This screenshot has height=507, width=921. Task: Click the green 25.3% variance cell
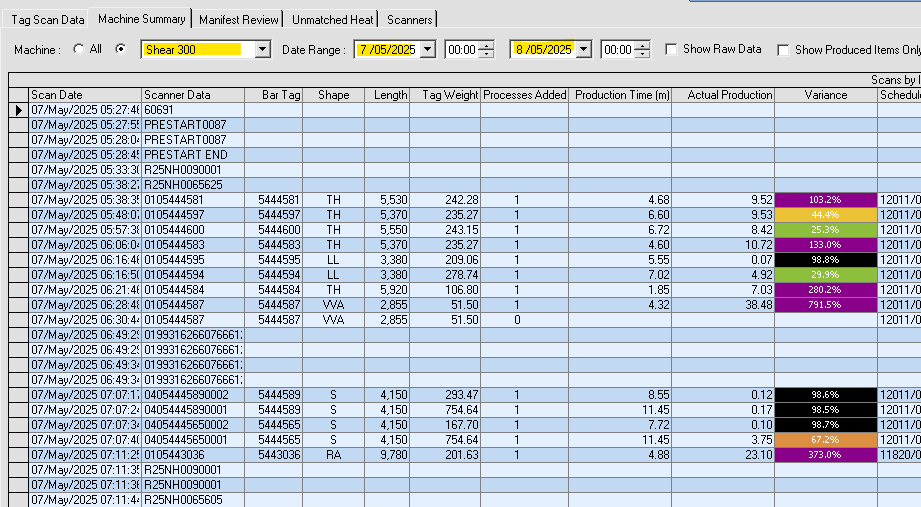tap(826, 230)
